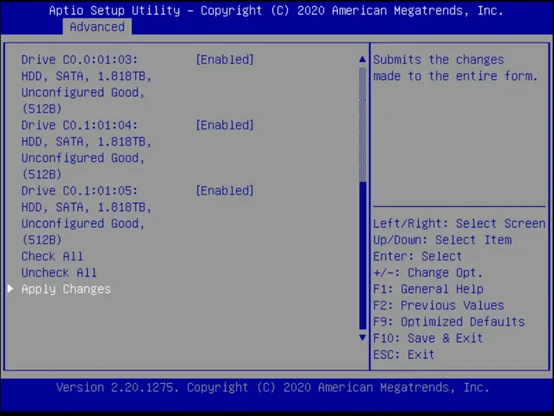
Task: Click the dotted scrollbar track area
Action: (362, 124)
